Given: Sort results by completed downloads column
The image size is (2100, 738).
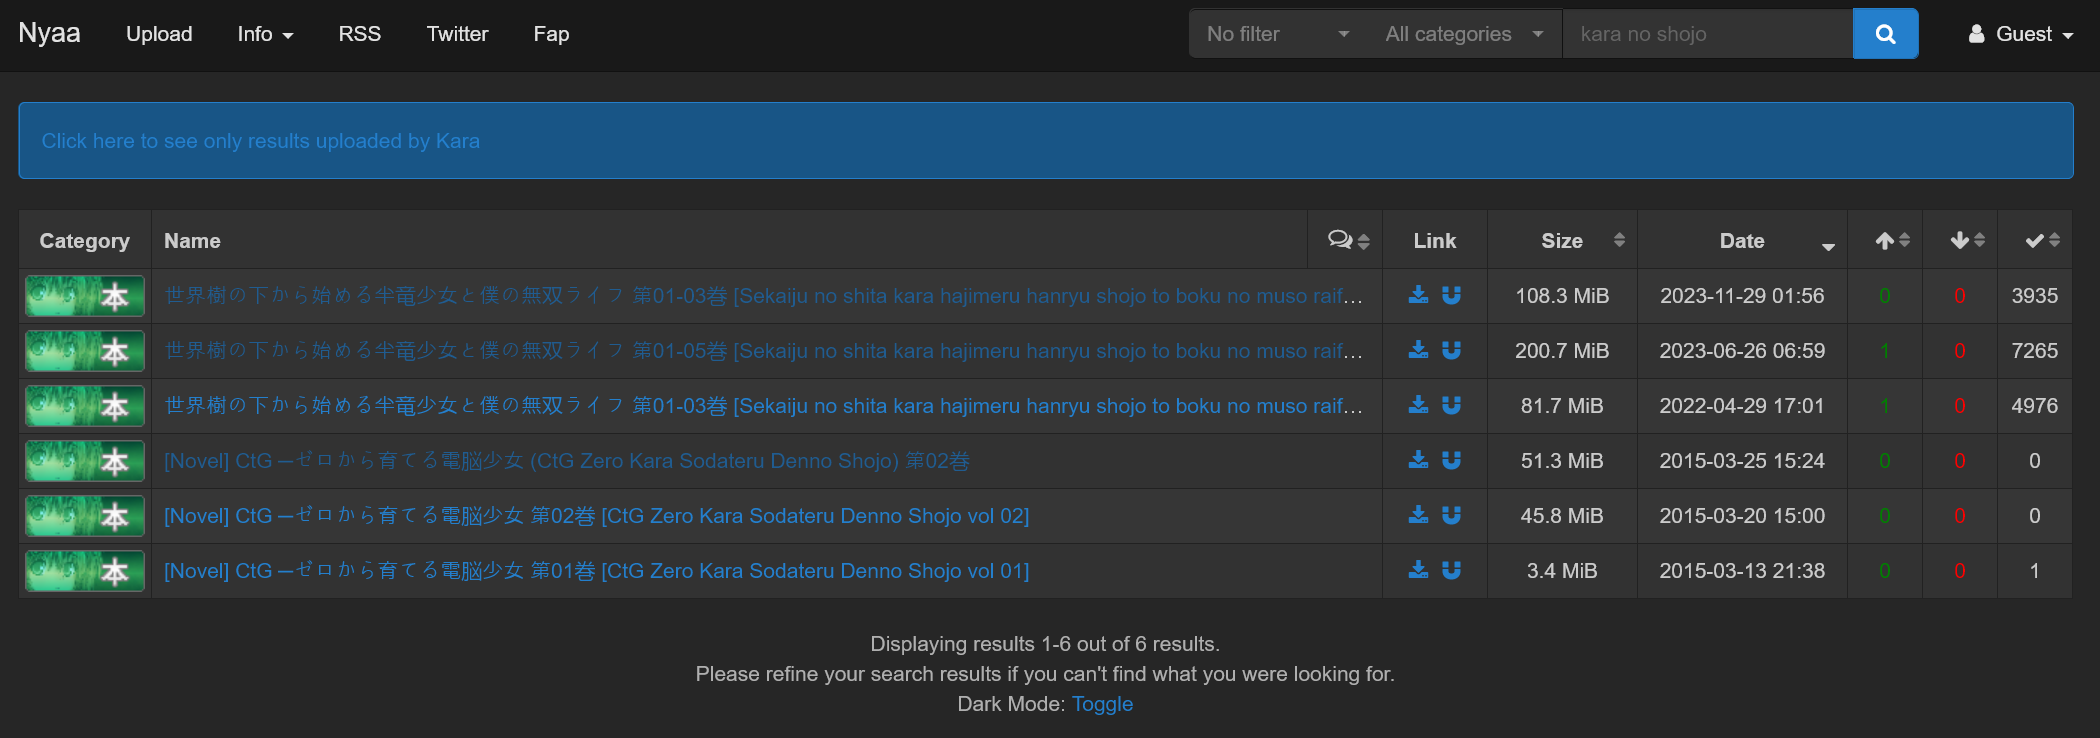Looking at the screenshot, I should tap(2035, 240).
